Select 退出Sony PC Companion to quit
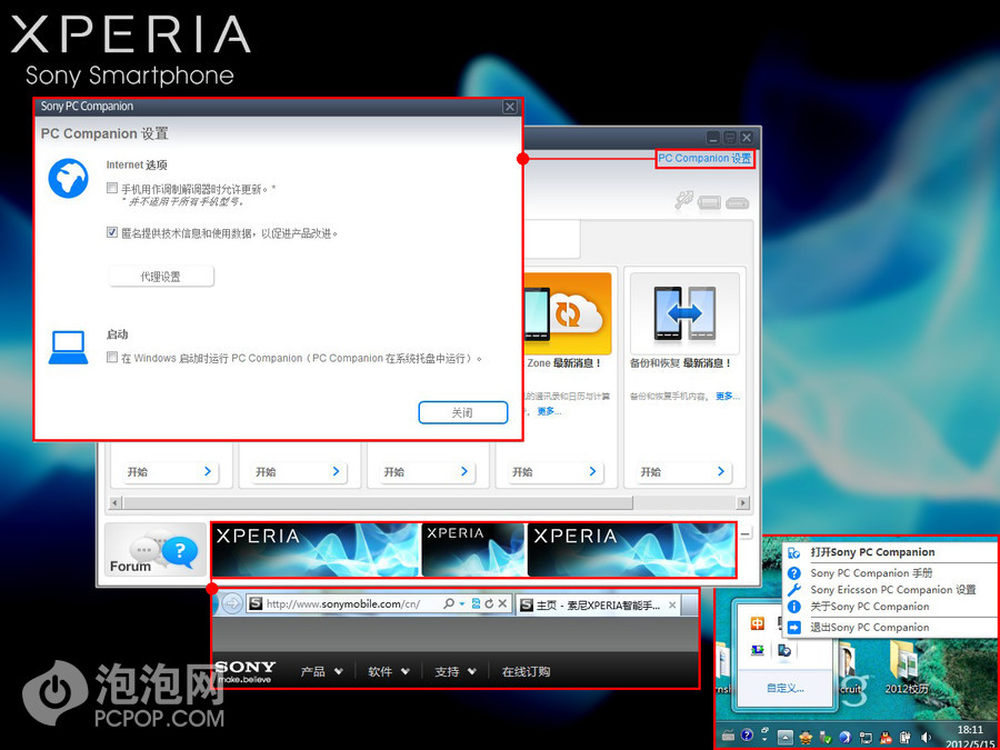Screen dimensions: 1000x750 point(890,628)
